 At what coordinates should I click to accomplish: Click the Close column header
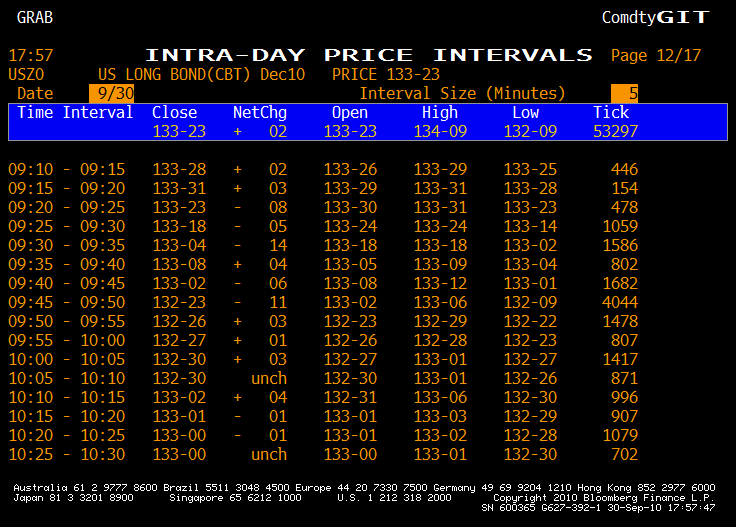coord(175,112)
